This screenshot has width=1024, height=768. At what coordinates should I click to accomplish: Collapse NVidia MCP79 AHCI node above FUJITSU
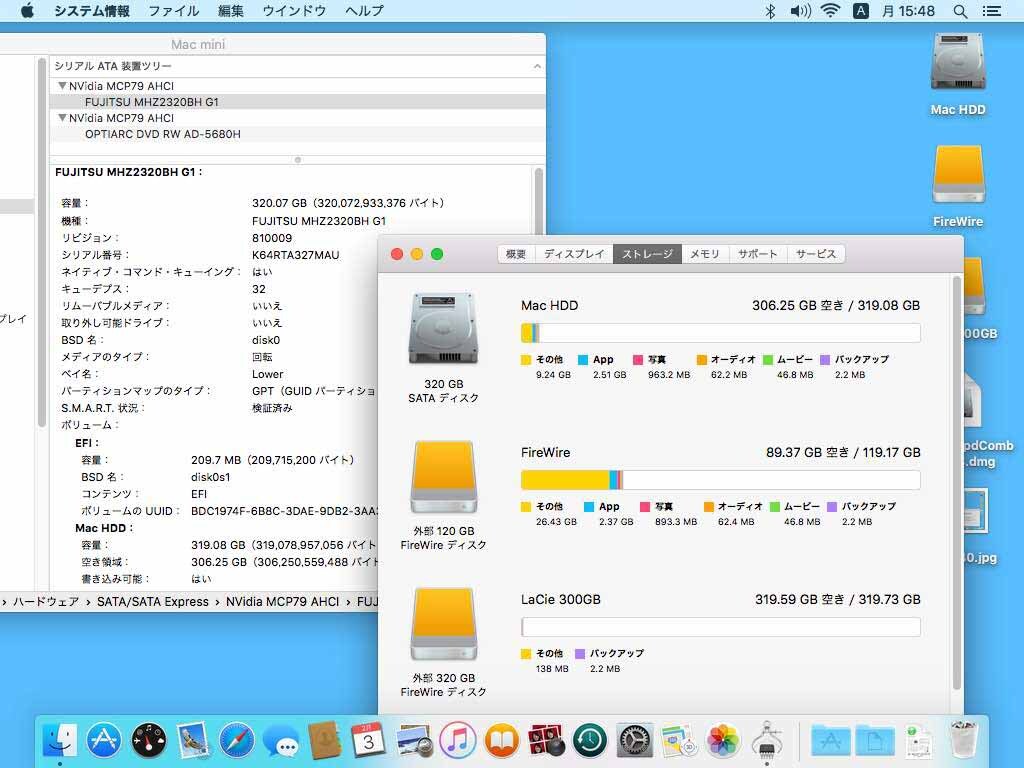(62, 86)
